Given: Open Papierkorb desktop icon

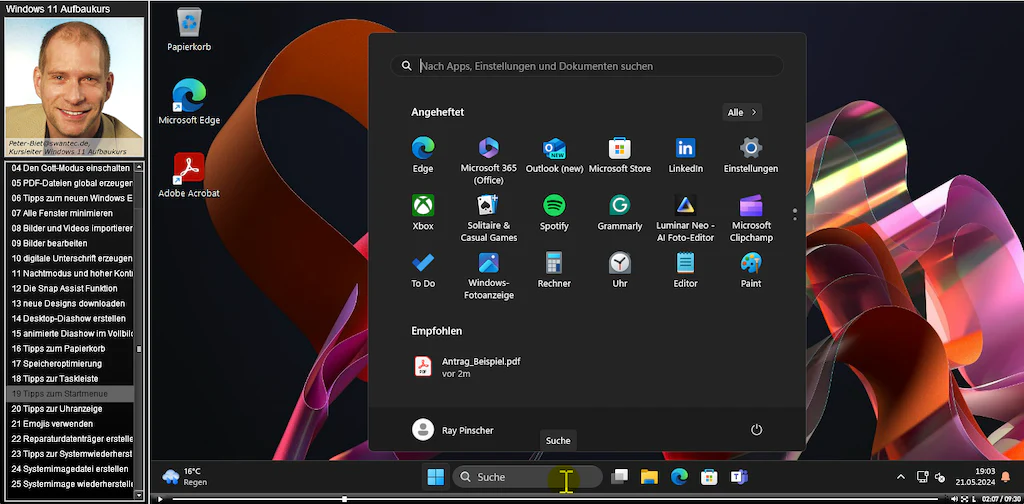Looking at the screenshot, I should coord(189,30).
